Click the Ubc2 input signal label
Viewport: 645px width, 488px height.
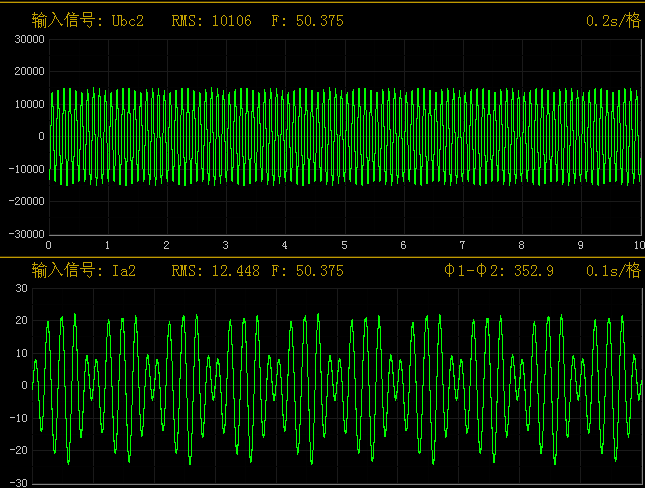tap(88, 20)
